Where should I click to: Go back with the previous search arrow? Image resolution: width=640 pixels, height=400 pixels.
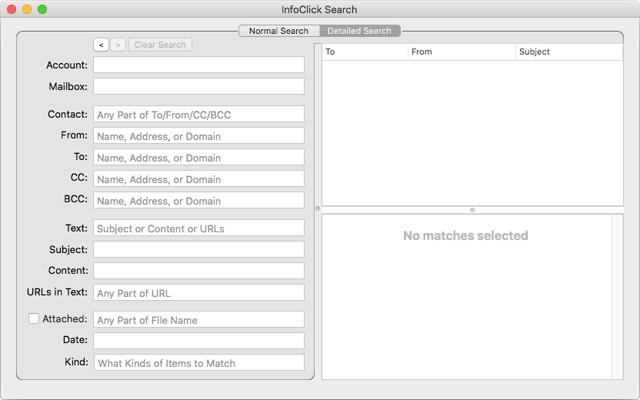point(101,45)
